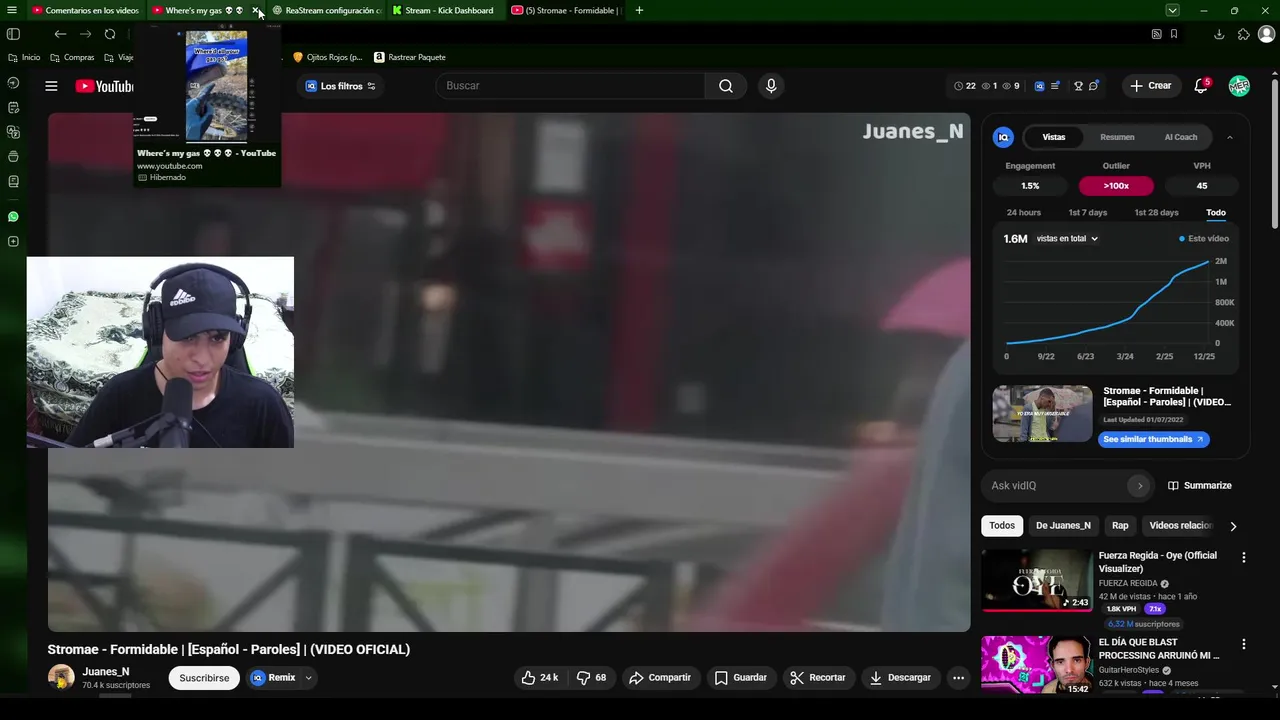Open the Los filtros dropdown
The height and width of the screenshot is (720, 1280).
pyautogui.click(x=341, y=86)
